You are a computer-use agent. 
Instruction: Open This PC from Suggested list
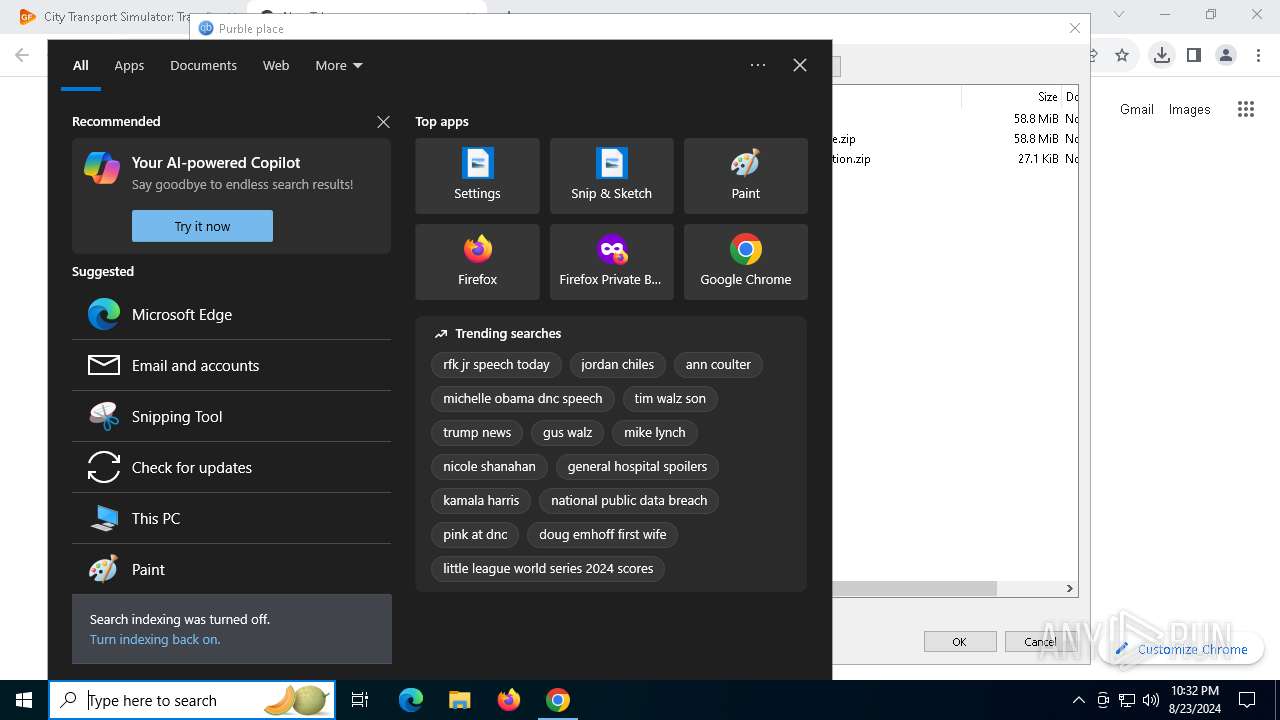click(x=231, y=518)
